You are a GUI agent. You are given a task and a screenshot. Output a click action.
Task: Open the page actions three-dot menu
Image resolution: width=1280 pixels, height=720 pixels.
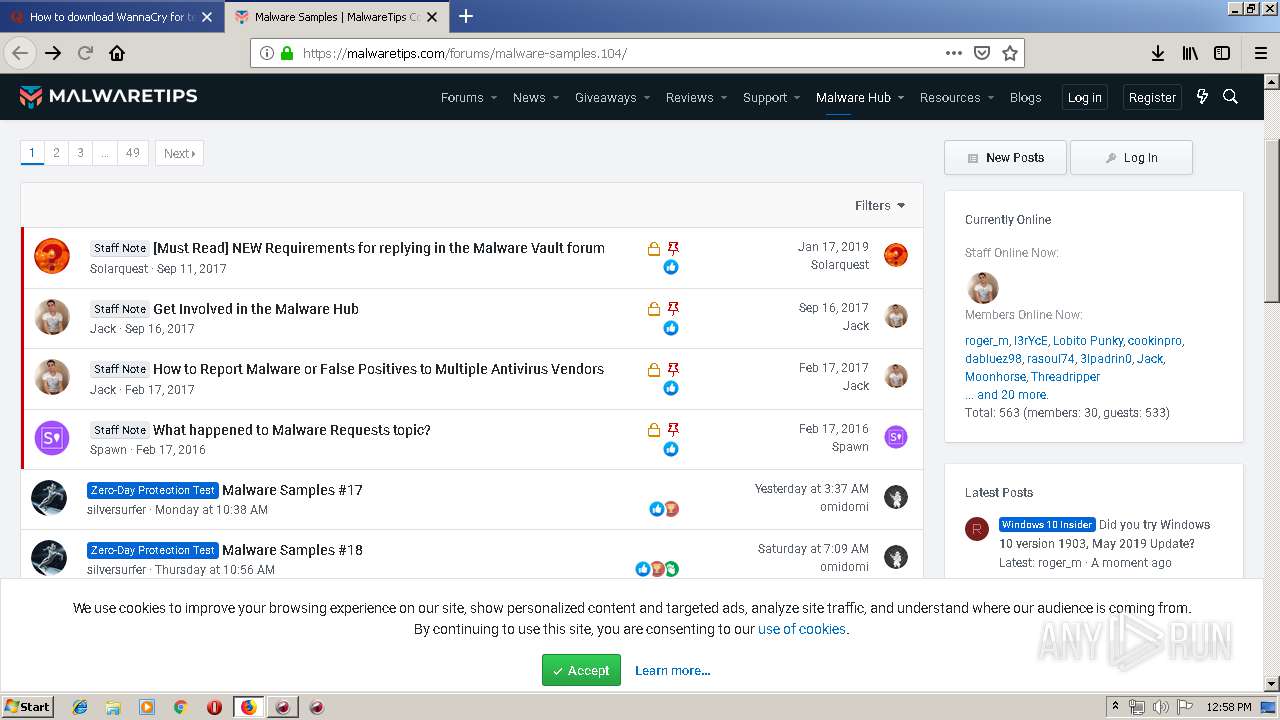954,53
